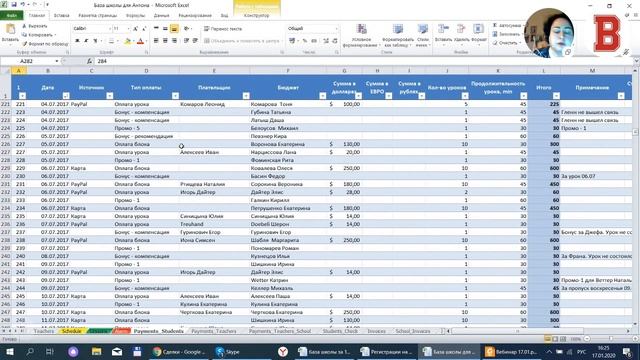The image size is (640, 360).
Task: Open the Тип оплаты filter dropdown
Action: 175,96
